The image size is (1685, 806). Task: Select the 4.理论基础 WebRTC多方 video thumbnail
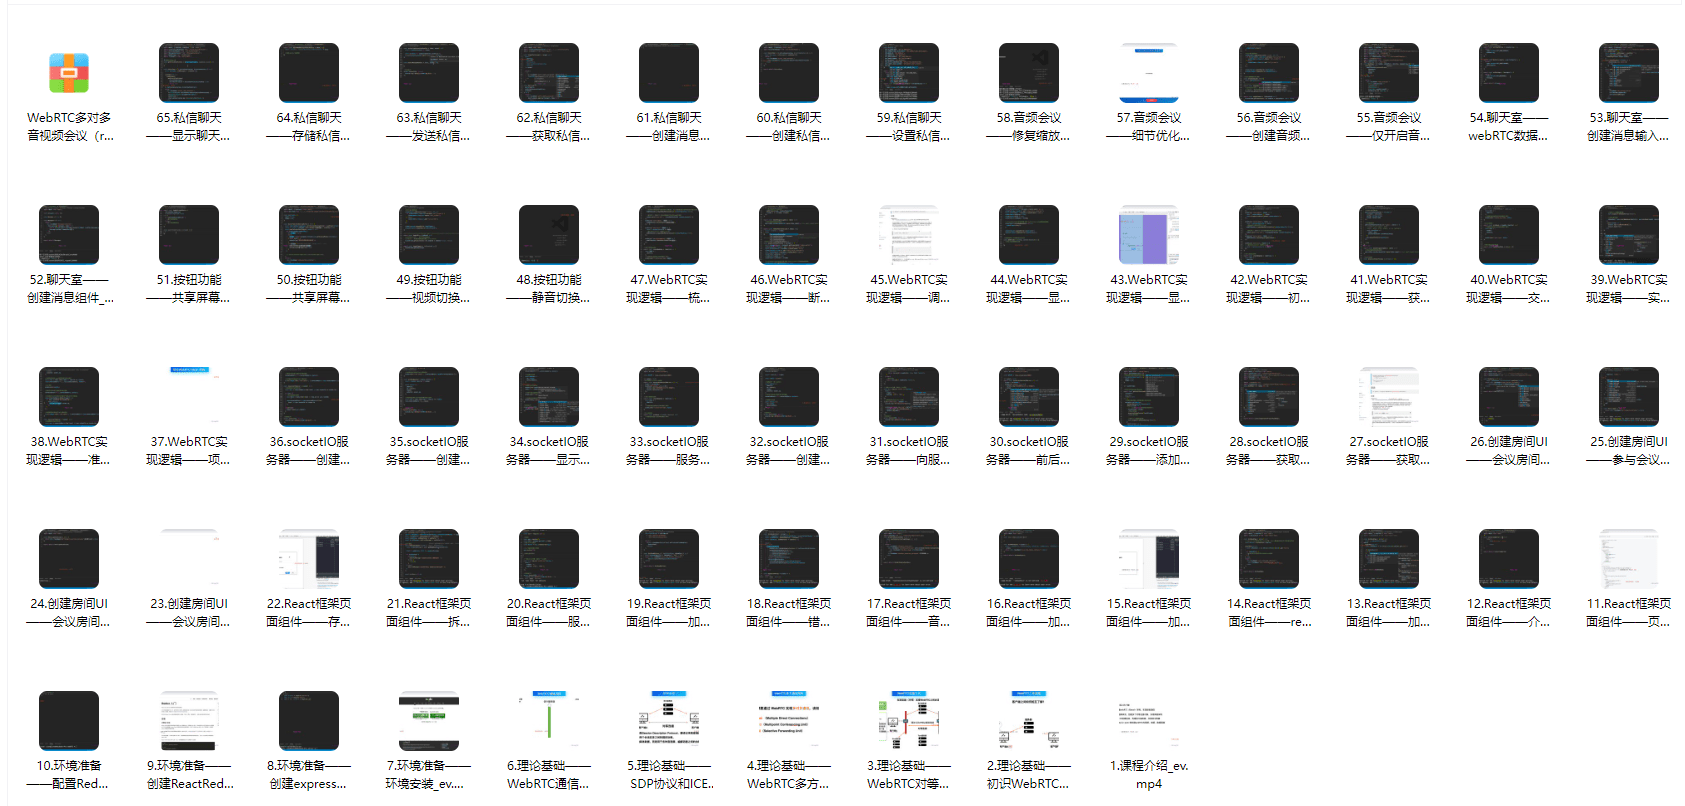click(x=788, y=721)
